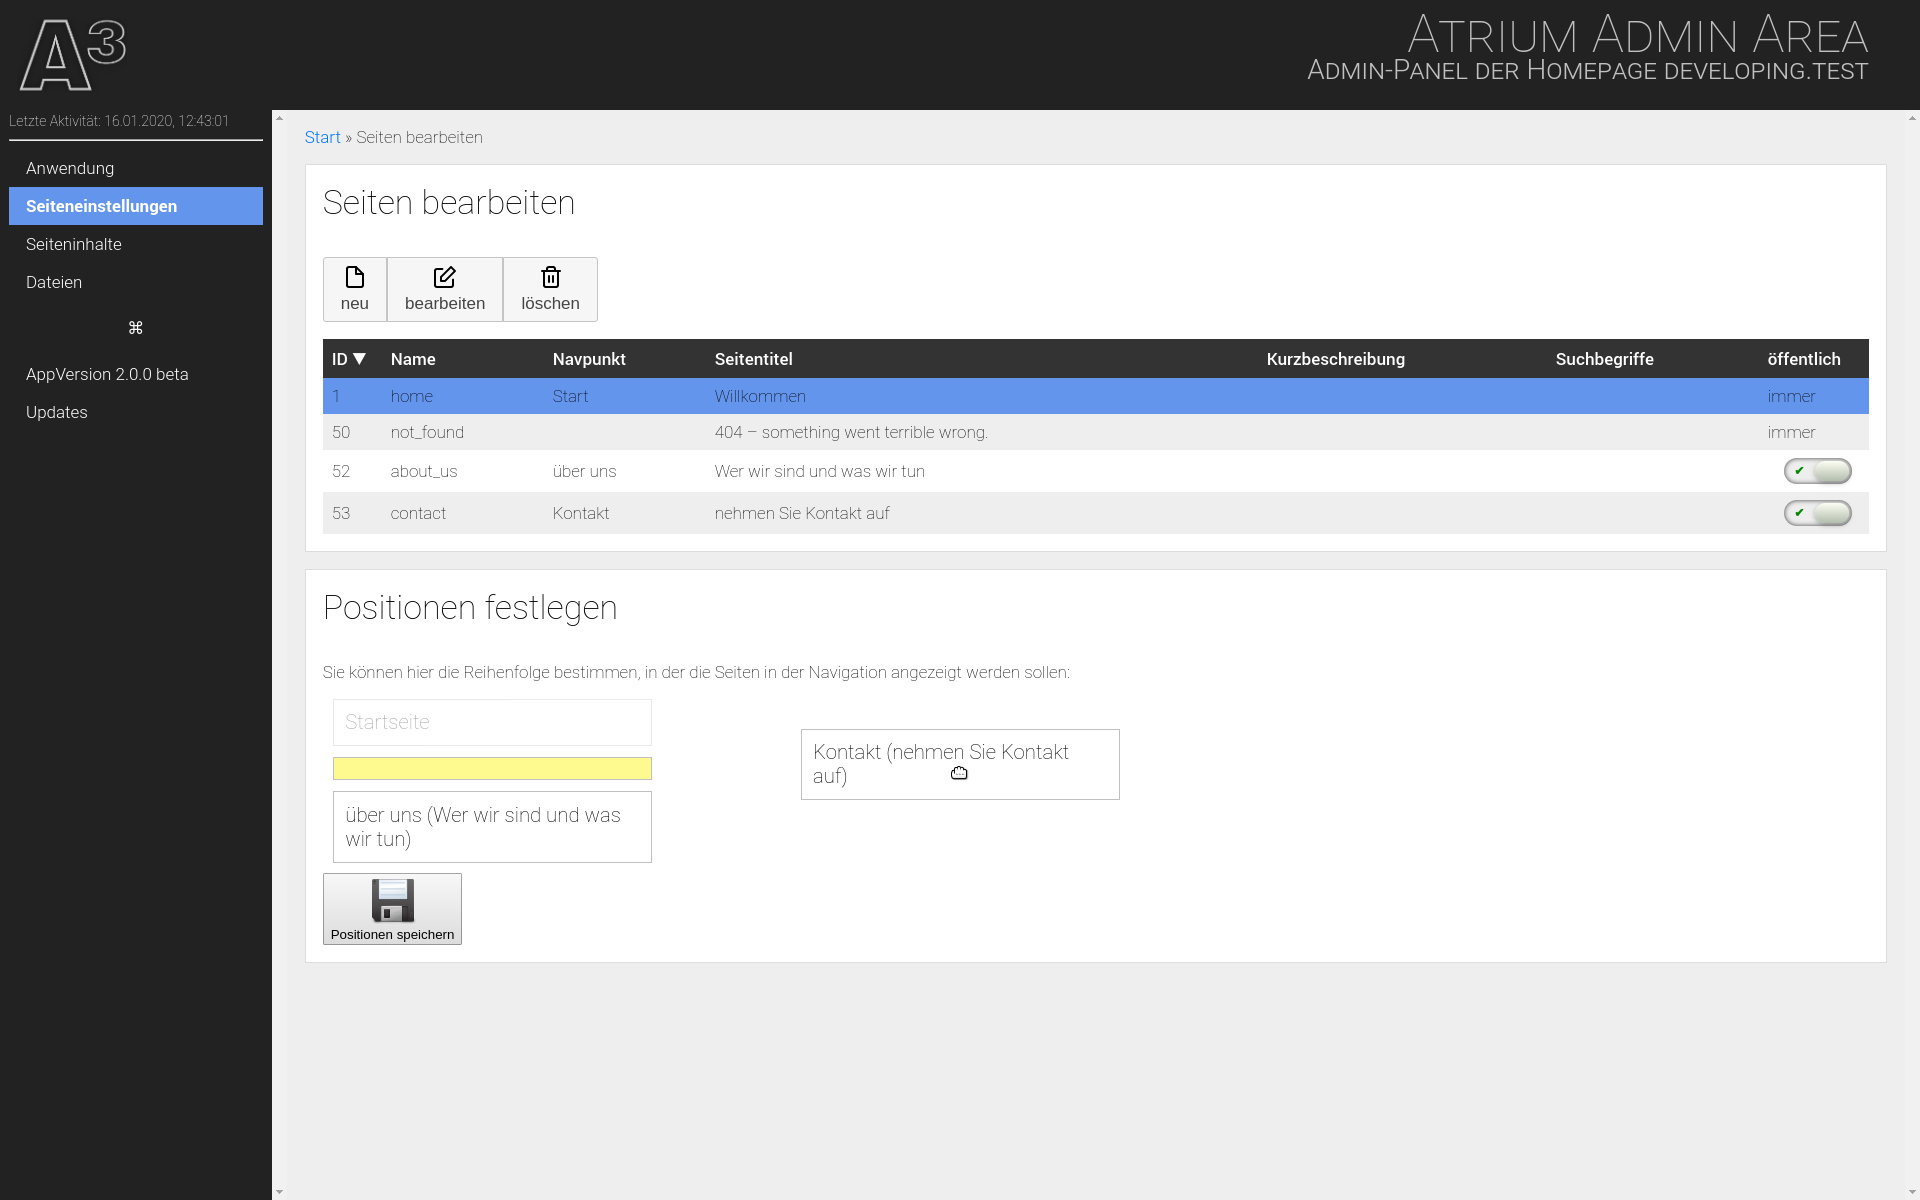This screenshot has width=1920, height=1200.
Task: Click the new page (neu) icon
Action: pyautogui.click(x=354, y=277)
